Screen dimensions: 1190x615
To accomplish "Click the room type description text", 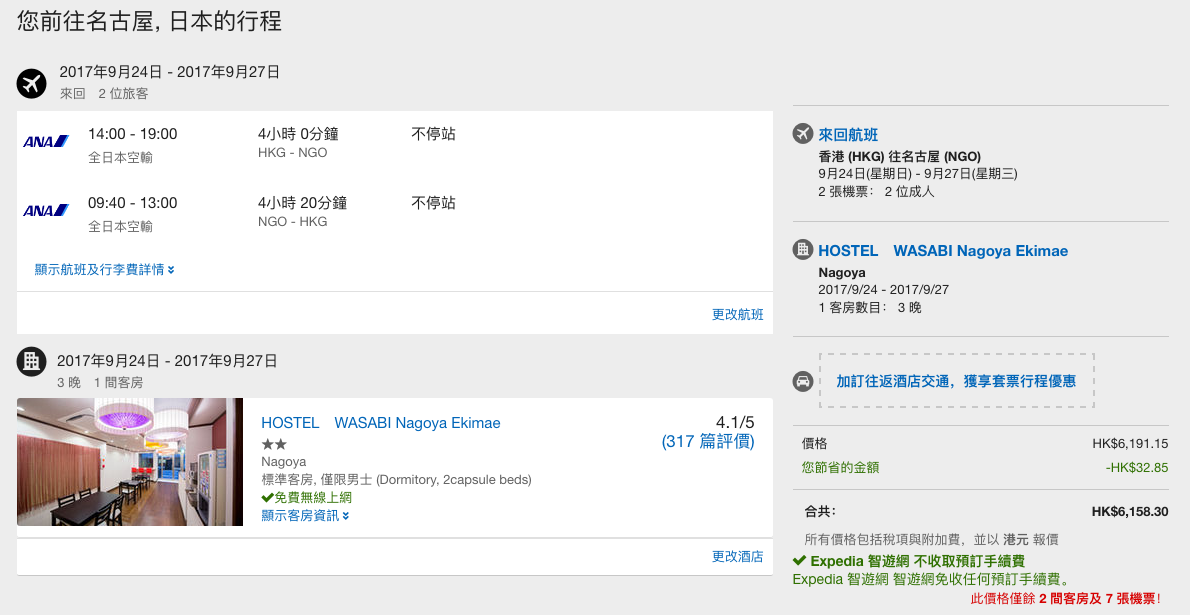I will [396, 480].
